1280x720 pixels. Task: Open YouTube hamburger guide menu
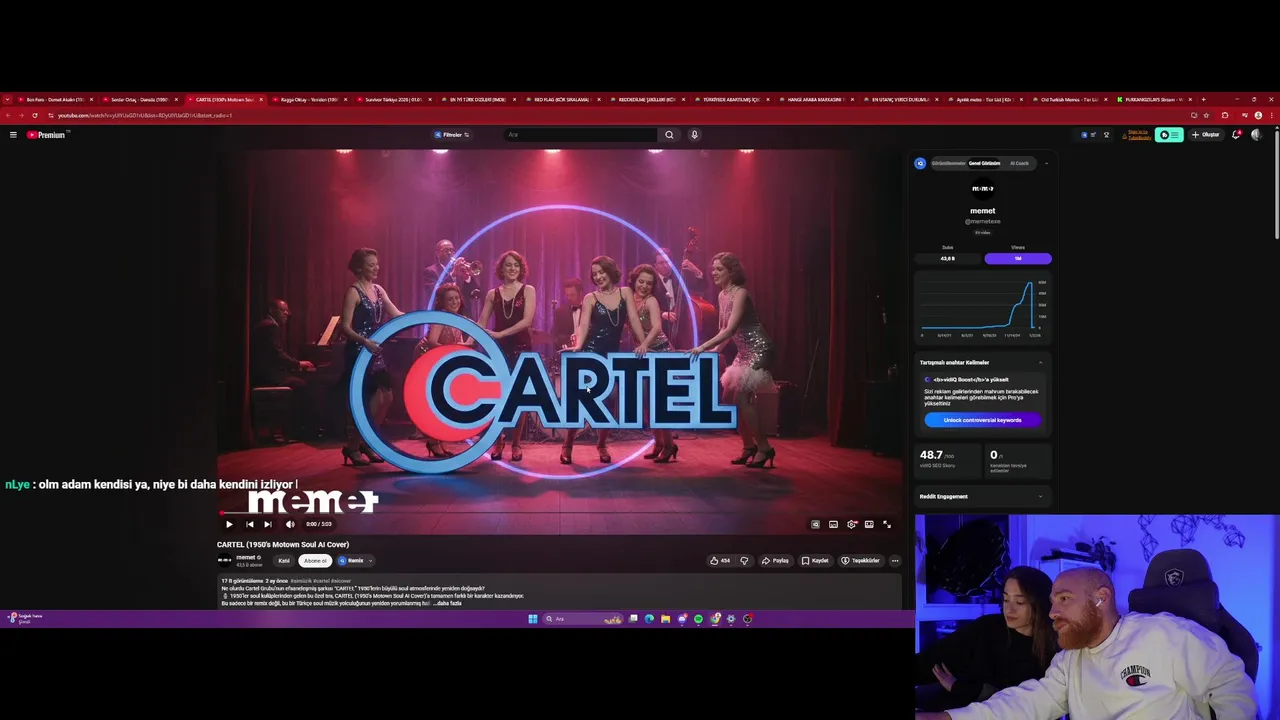point(13,134)
